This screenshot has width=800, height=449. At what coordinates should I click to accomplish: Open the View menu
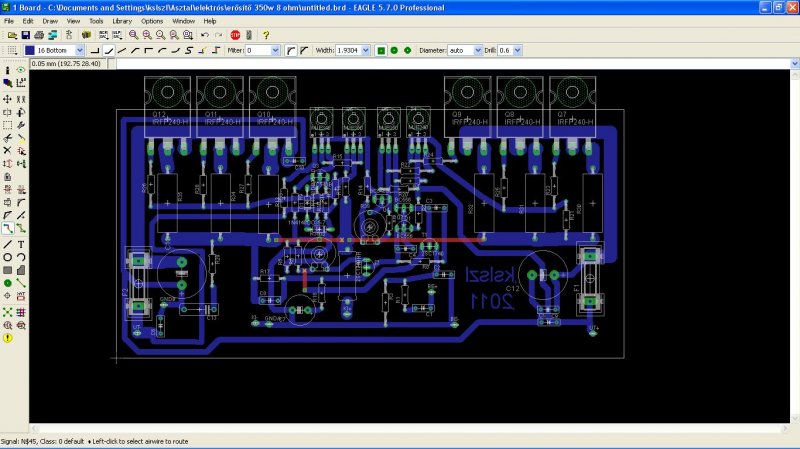pyautogui.click(x=73, y=21)
